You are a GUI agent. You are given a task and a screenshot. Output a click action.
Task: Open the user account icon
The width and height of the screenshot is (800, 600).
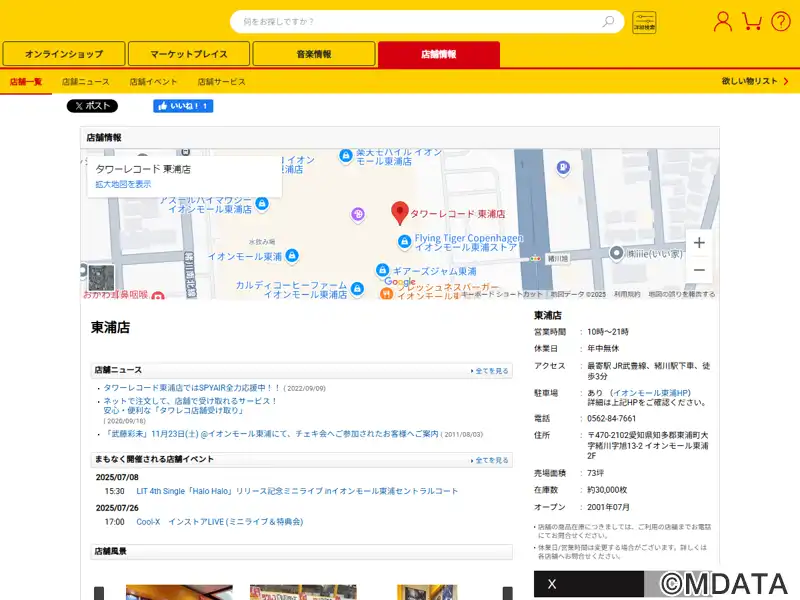(722, 22)
